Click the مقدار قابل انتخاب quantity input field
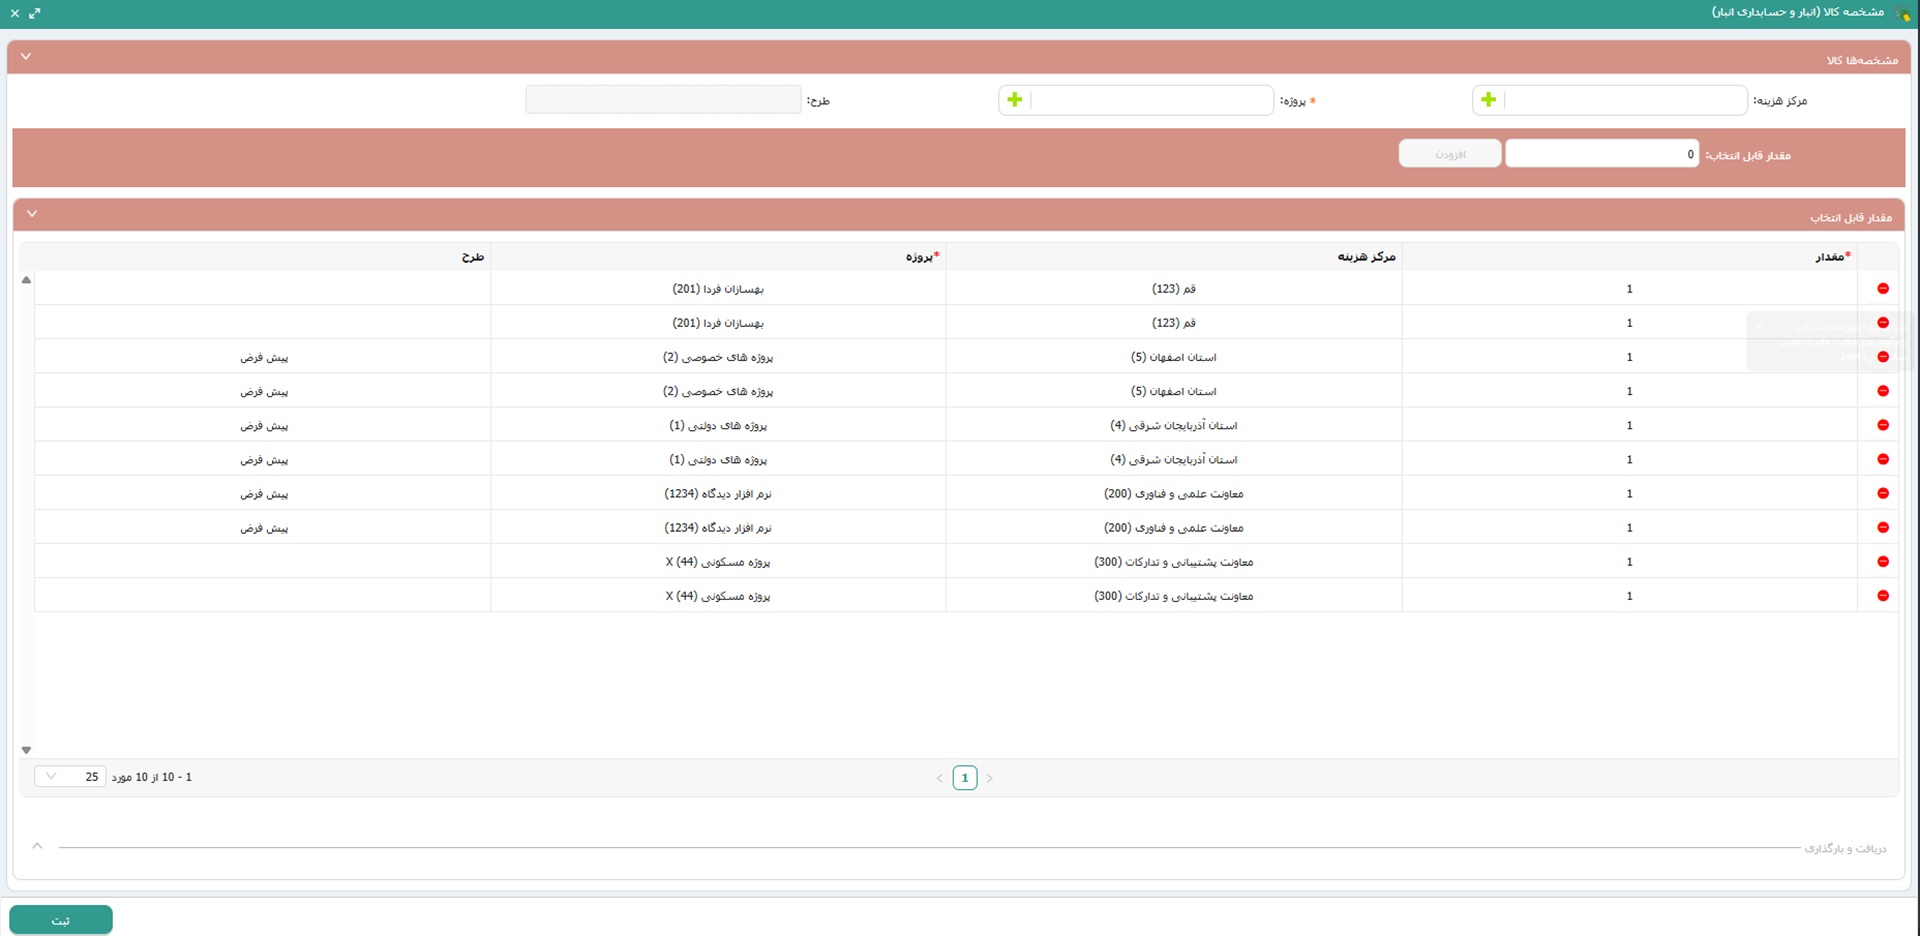Image resolution: width=1920 pixels, height=936 pixels. tap(1600, 154)
